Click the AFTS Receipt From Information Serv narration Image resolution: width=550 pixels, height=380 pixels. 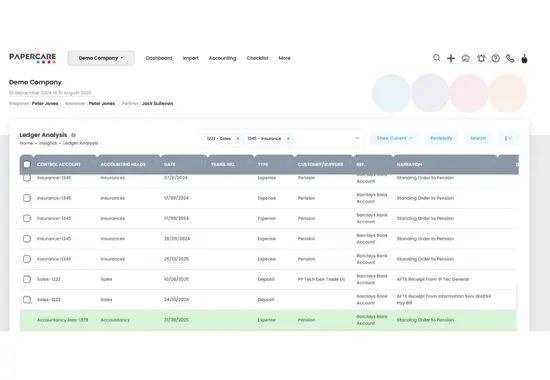tap(444, 299)
